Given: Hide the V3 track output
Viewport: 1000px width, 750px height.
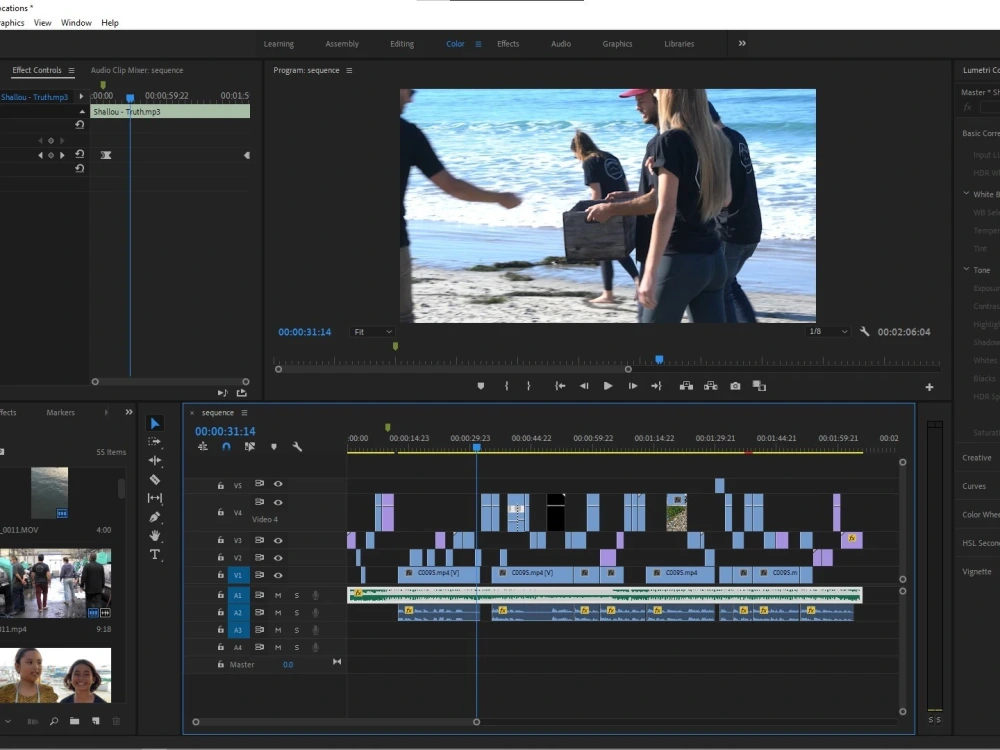Looking at the screenshot, I should [278, 540].
